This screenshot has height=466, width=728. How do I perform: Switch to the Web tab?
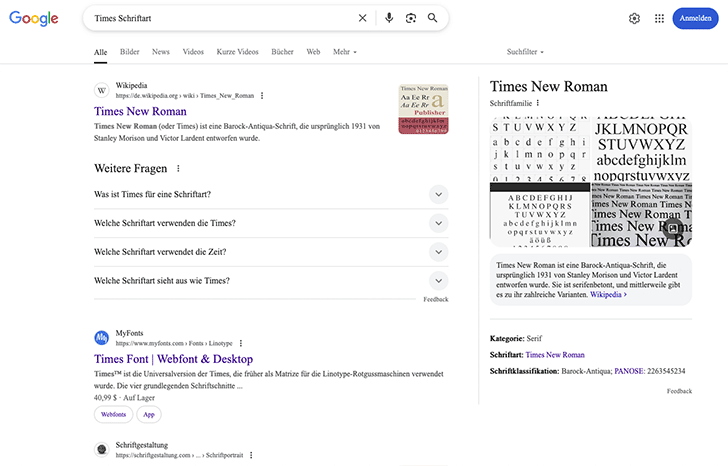(313, 52)
